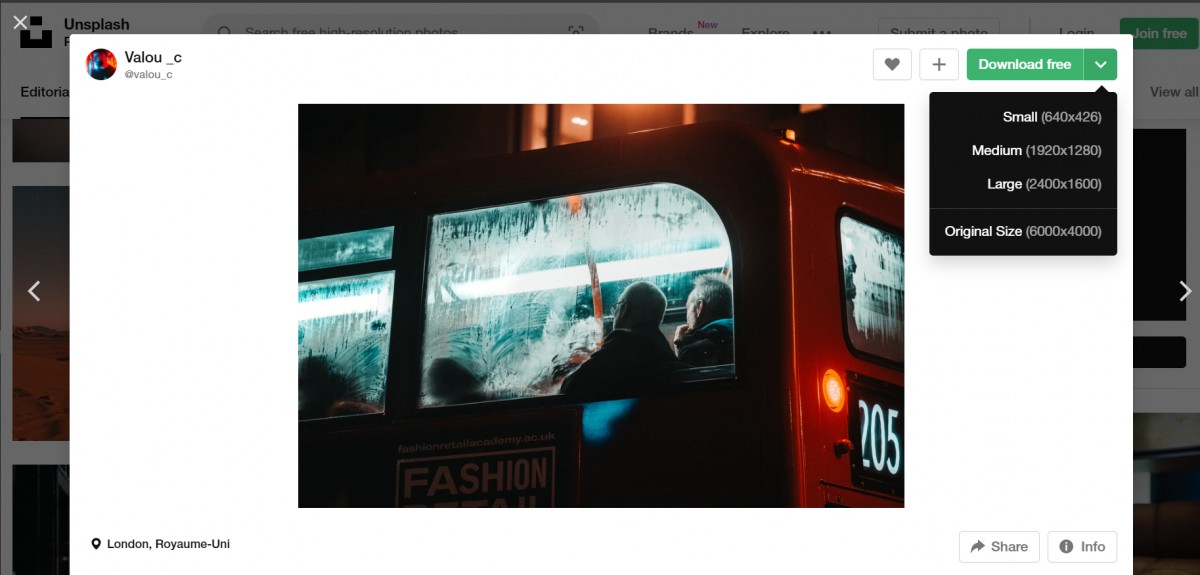
Task: Open the Unsplash logo home link
Action: click(x=36, y=33)
